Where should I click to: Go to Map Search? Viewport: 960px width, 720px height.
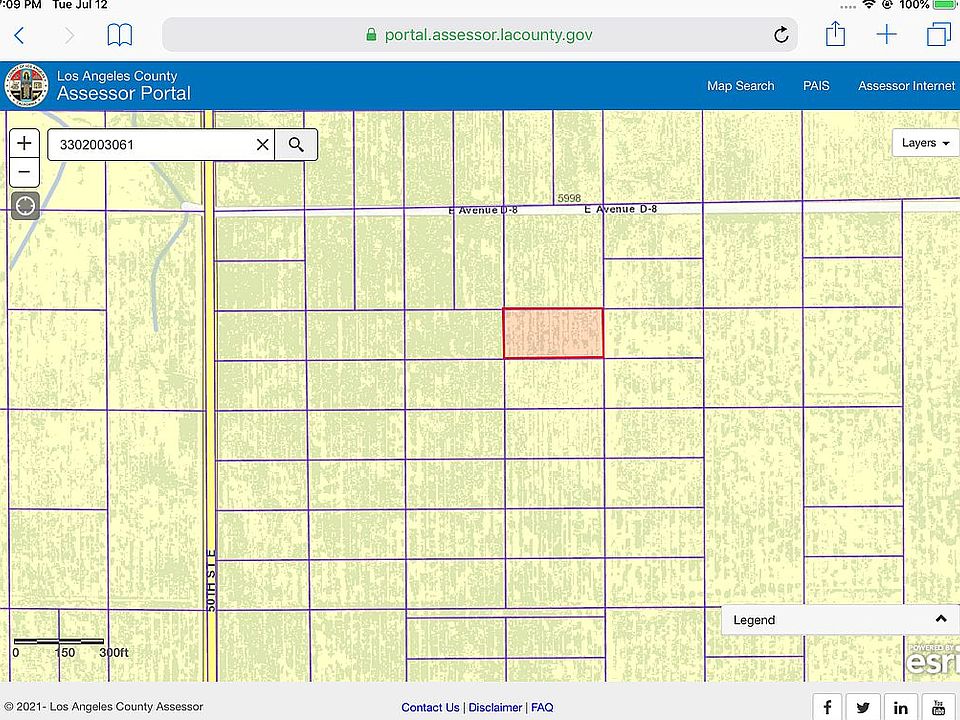click(x=740, y=86)
